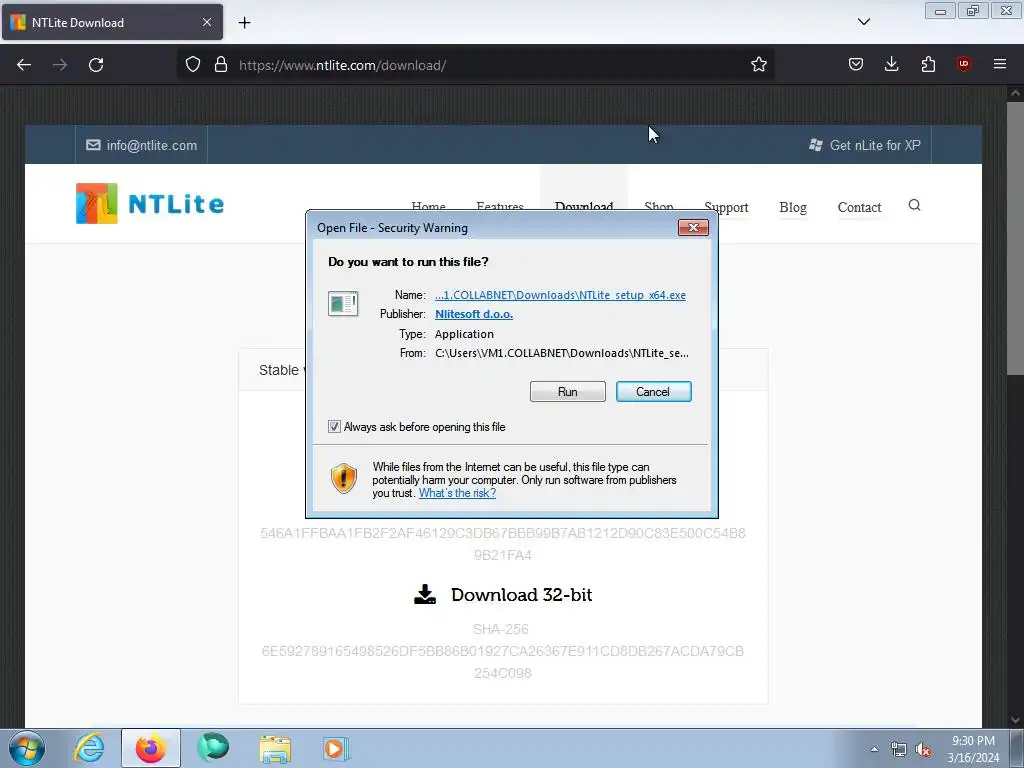Reload the page with the refresh icon
The height and width of the screenshot is (768, 1024).
[96, 65]
